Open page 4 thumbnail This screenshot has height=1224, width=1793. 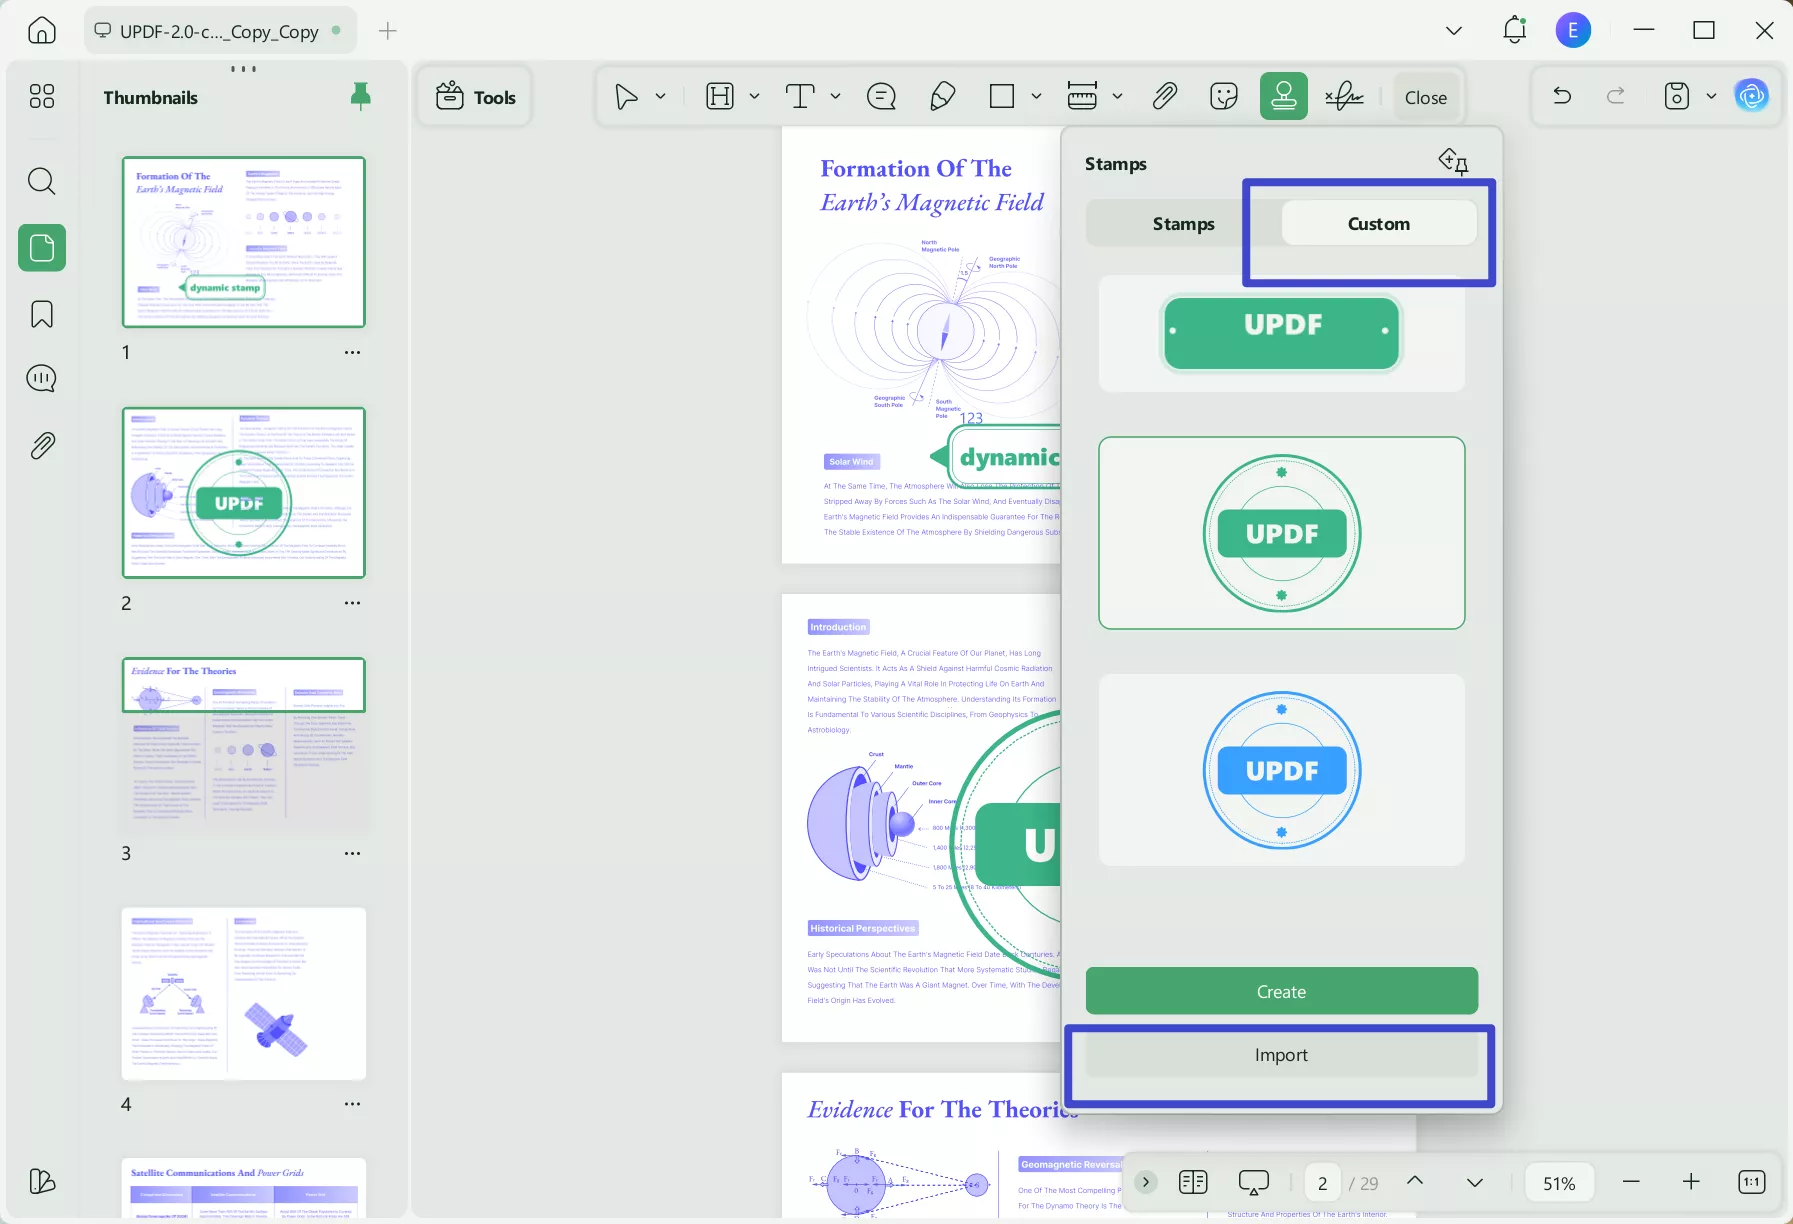click(x=244, y=994)
